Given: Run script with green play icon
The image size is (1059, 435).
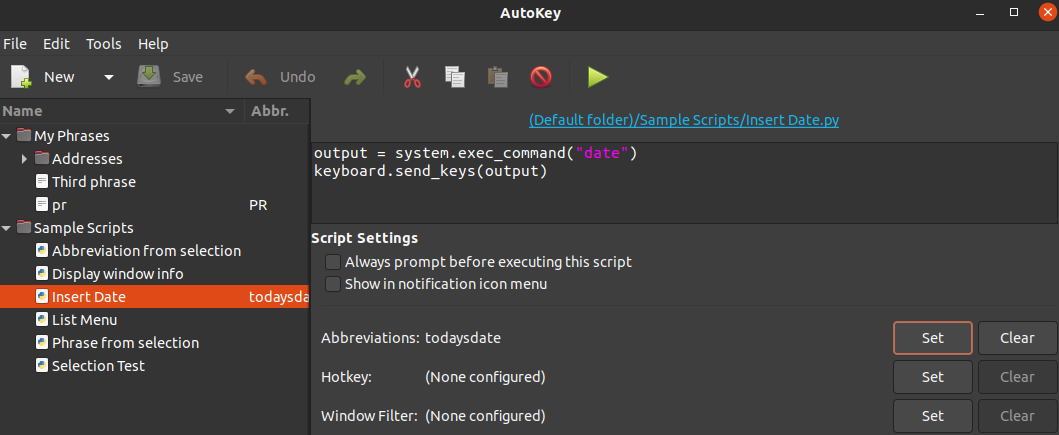Looking at the screenshot, I should [x=598, y=77].
